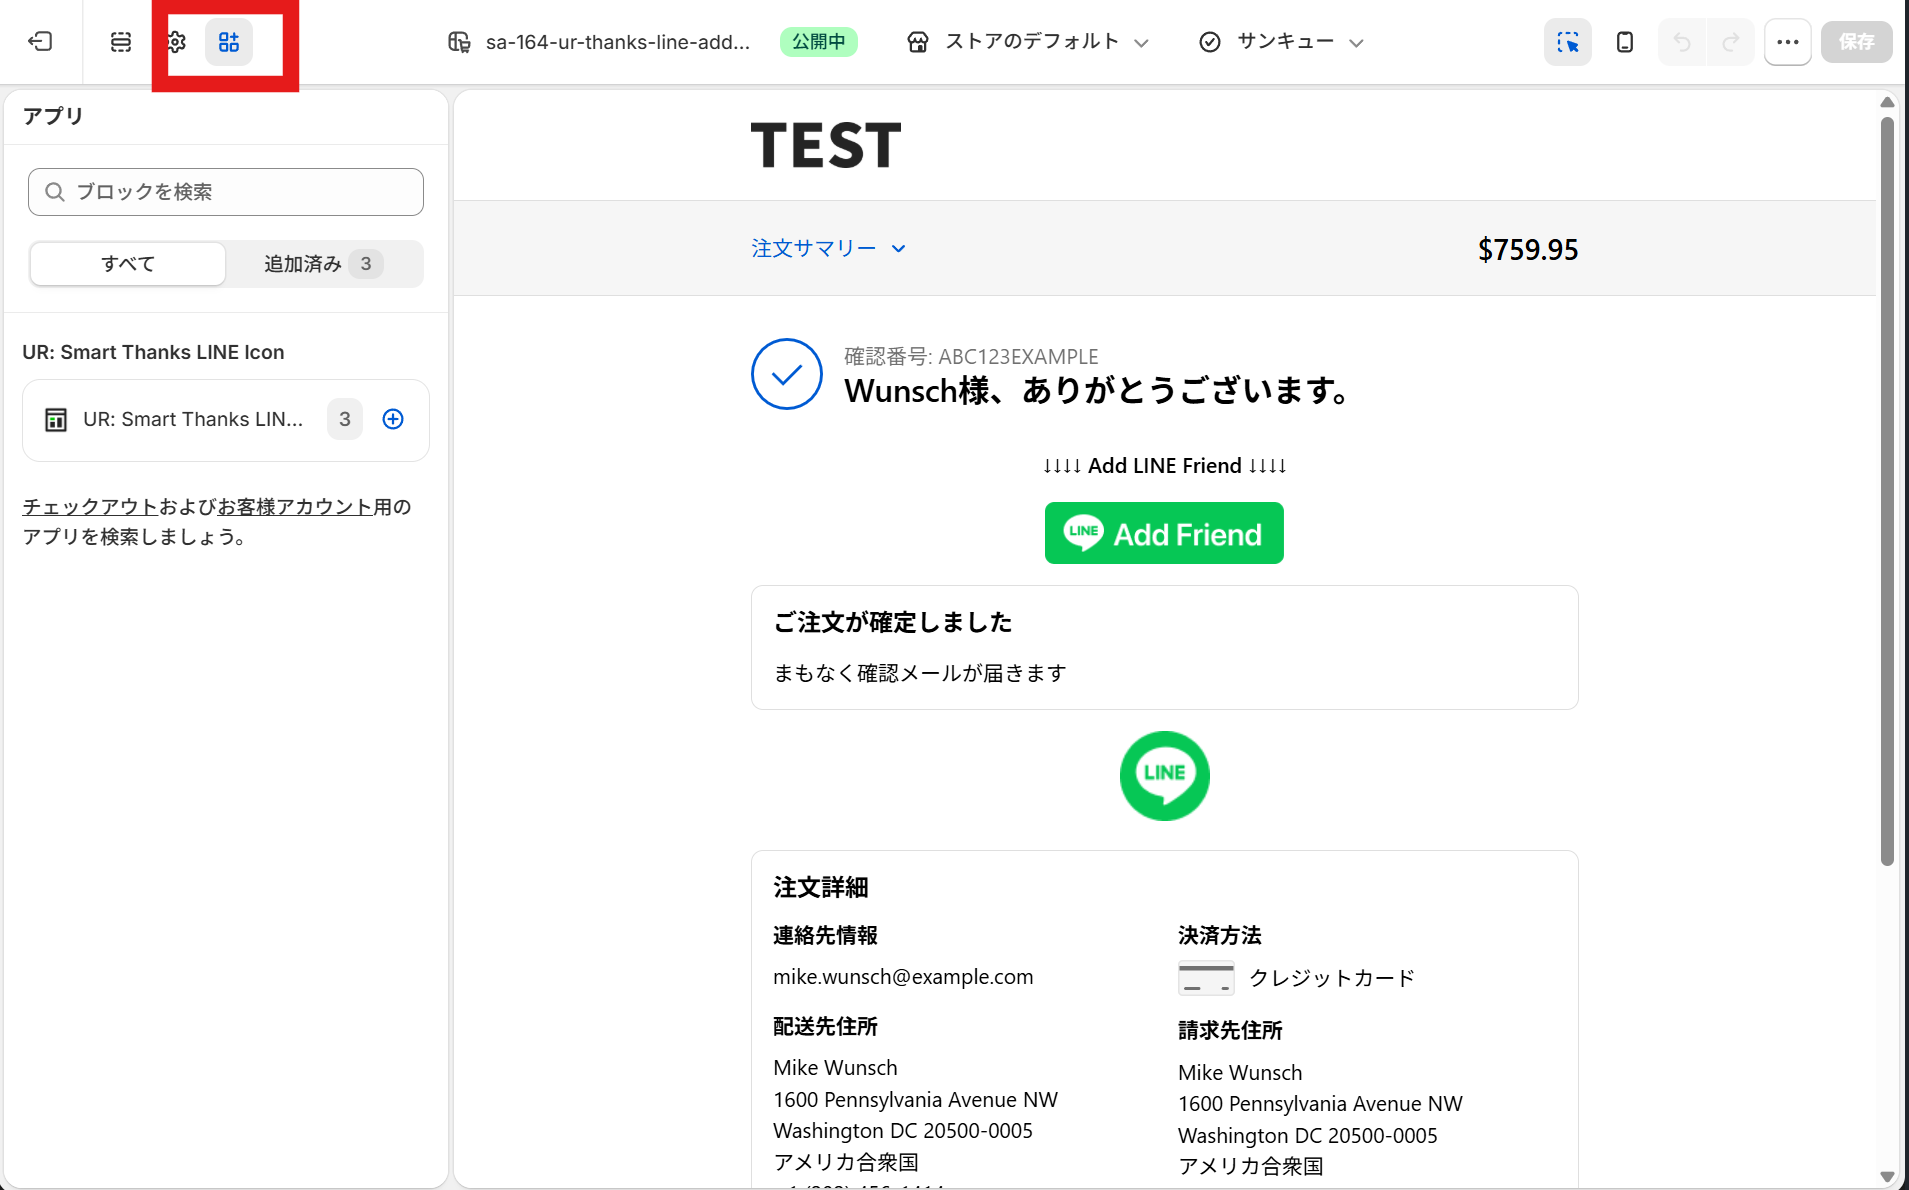Click the UR: Smart Thanks LIN... block name

(193, 420)
